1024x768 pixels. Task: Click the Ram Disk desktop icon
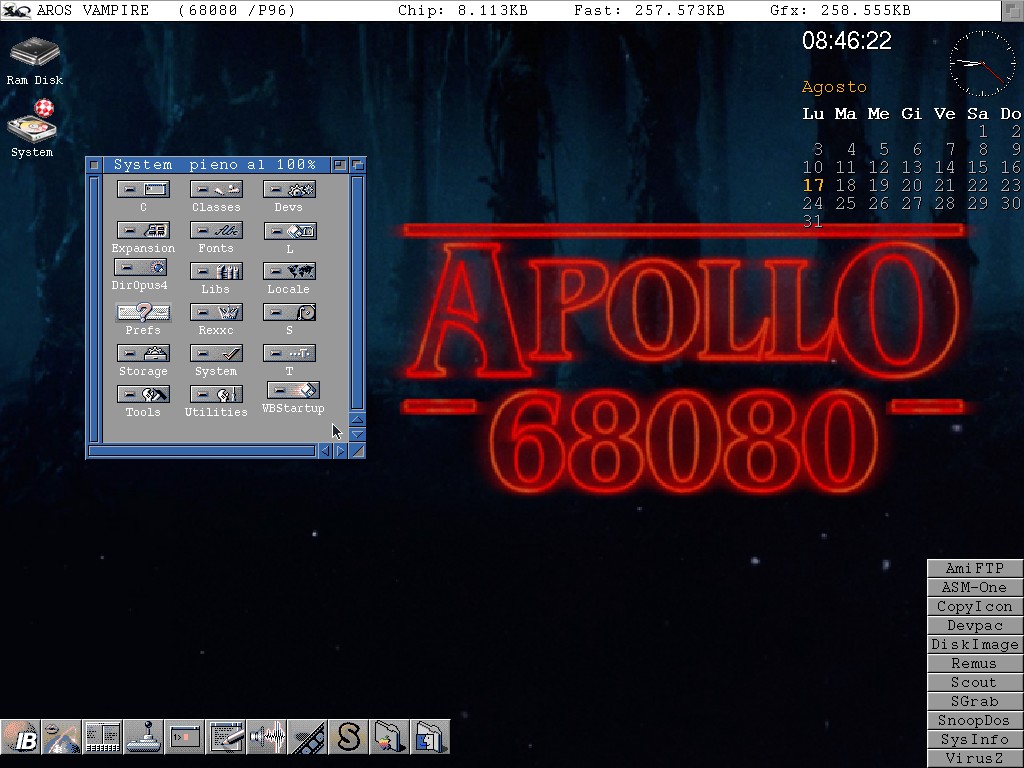(34, 54)
